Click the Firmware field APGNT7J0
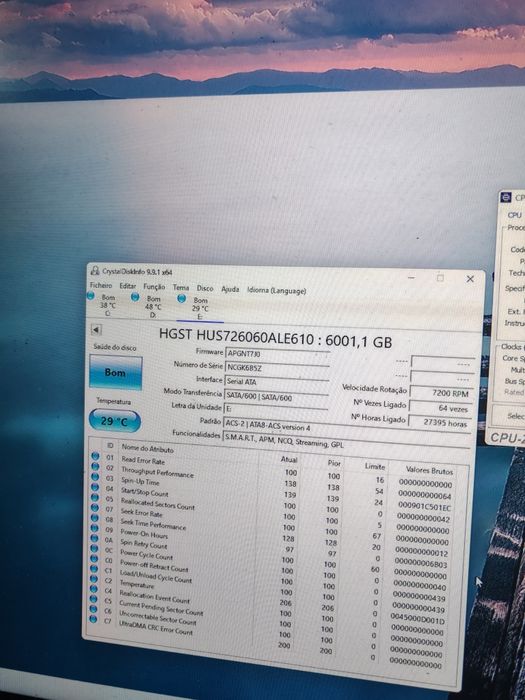This screenshot has width=525, height=700. click(277, 354)
